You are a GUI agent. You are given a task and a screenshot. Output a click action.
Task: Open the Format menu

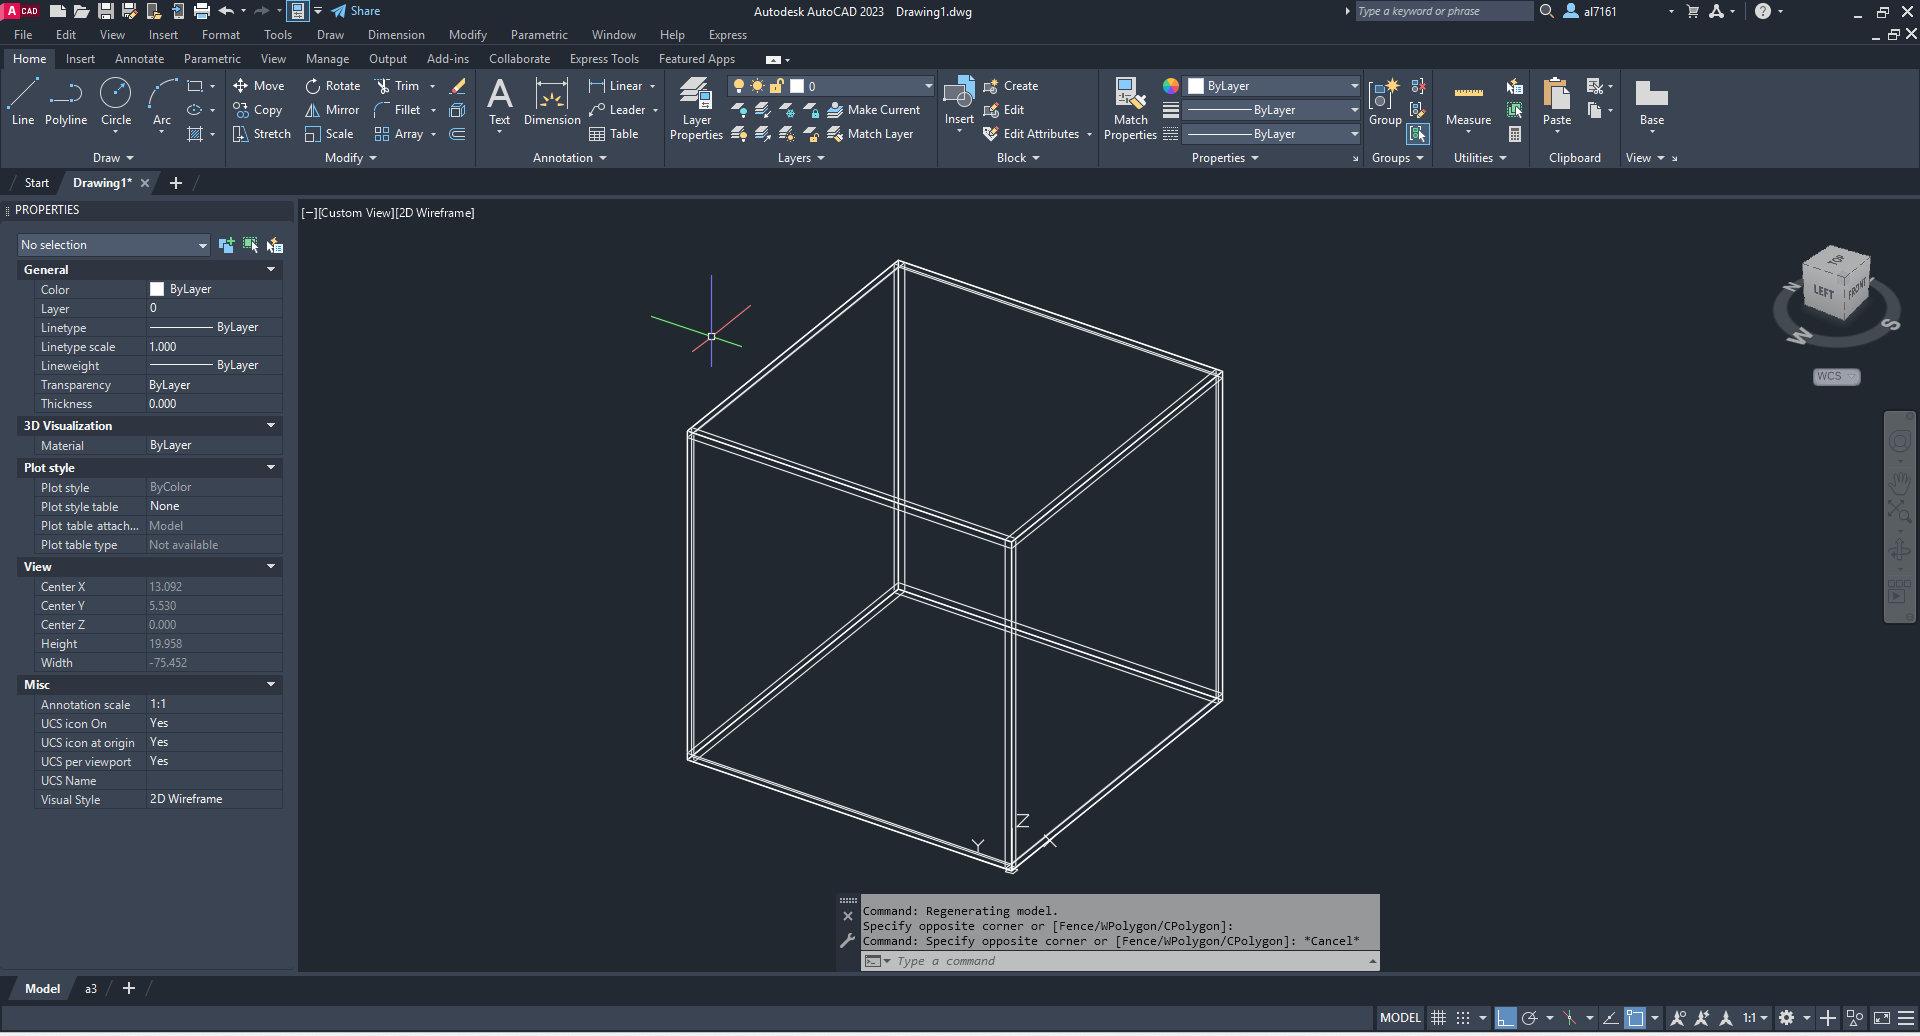pyautogui.click(x=221, y=35)
